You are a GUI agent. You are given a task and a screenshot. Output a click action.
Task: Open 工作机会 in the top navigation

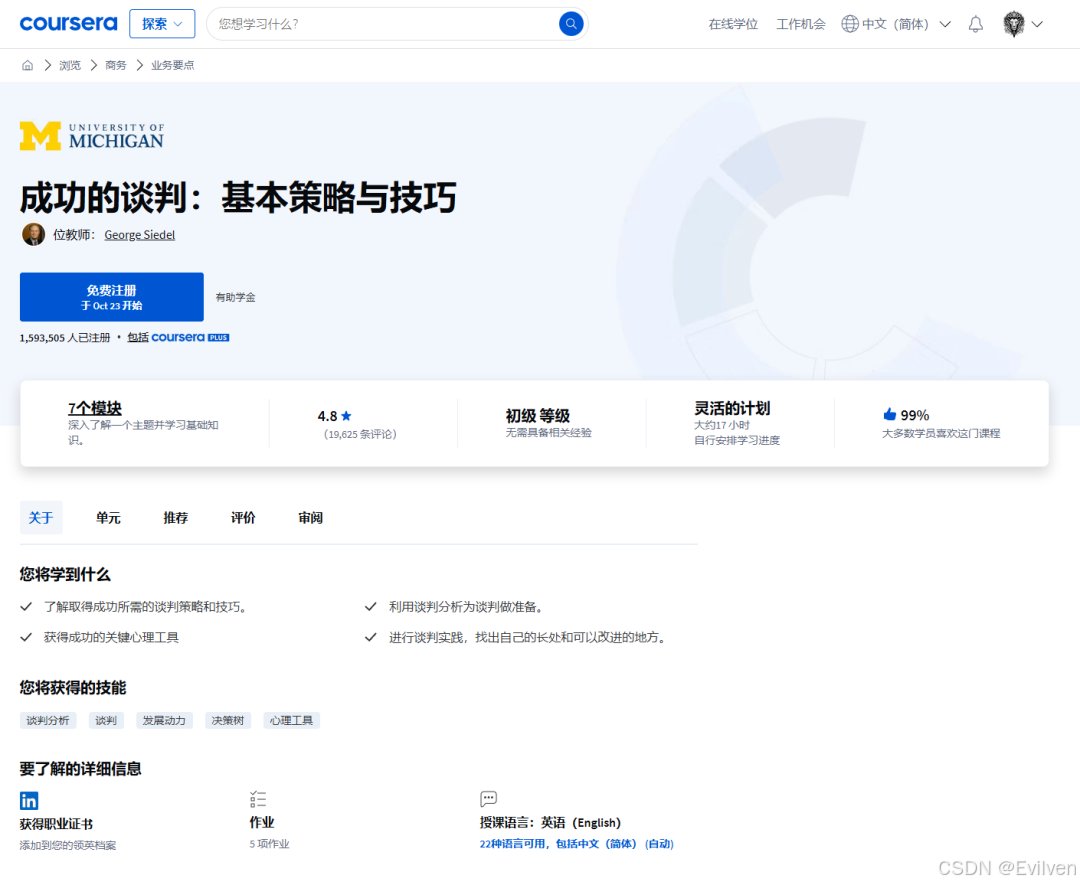pos(800,24)
